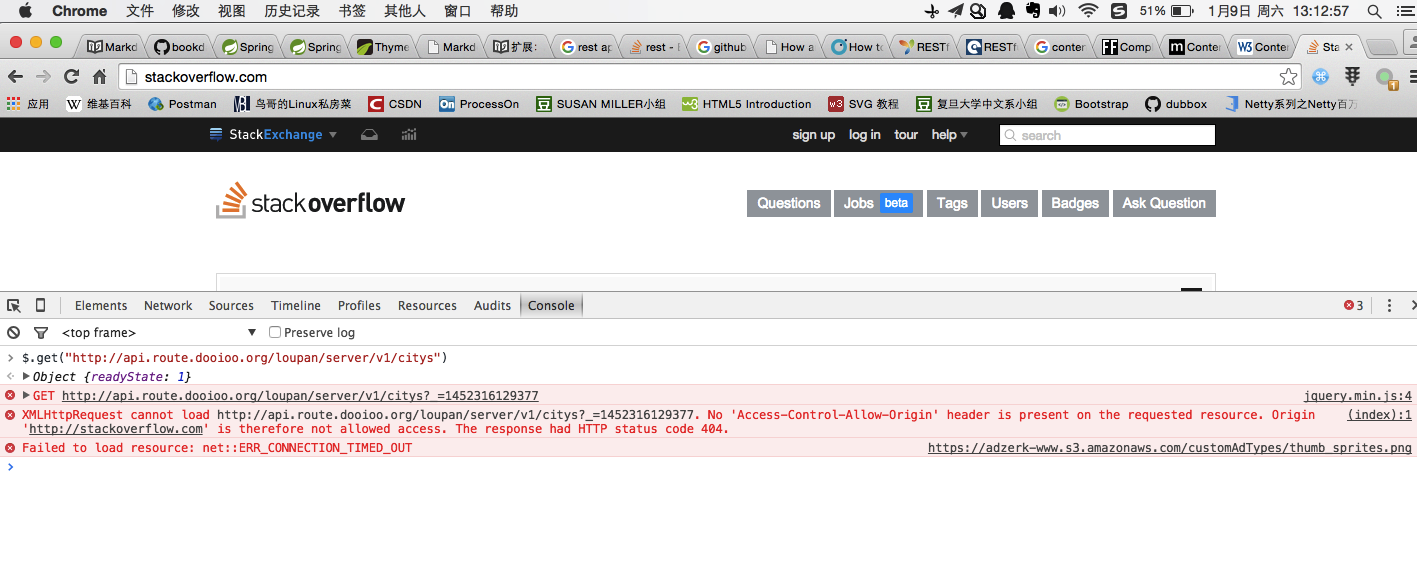Switch to the Audits tab

(492, 305)
